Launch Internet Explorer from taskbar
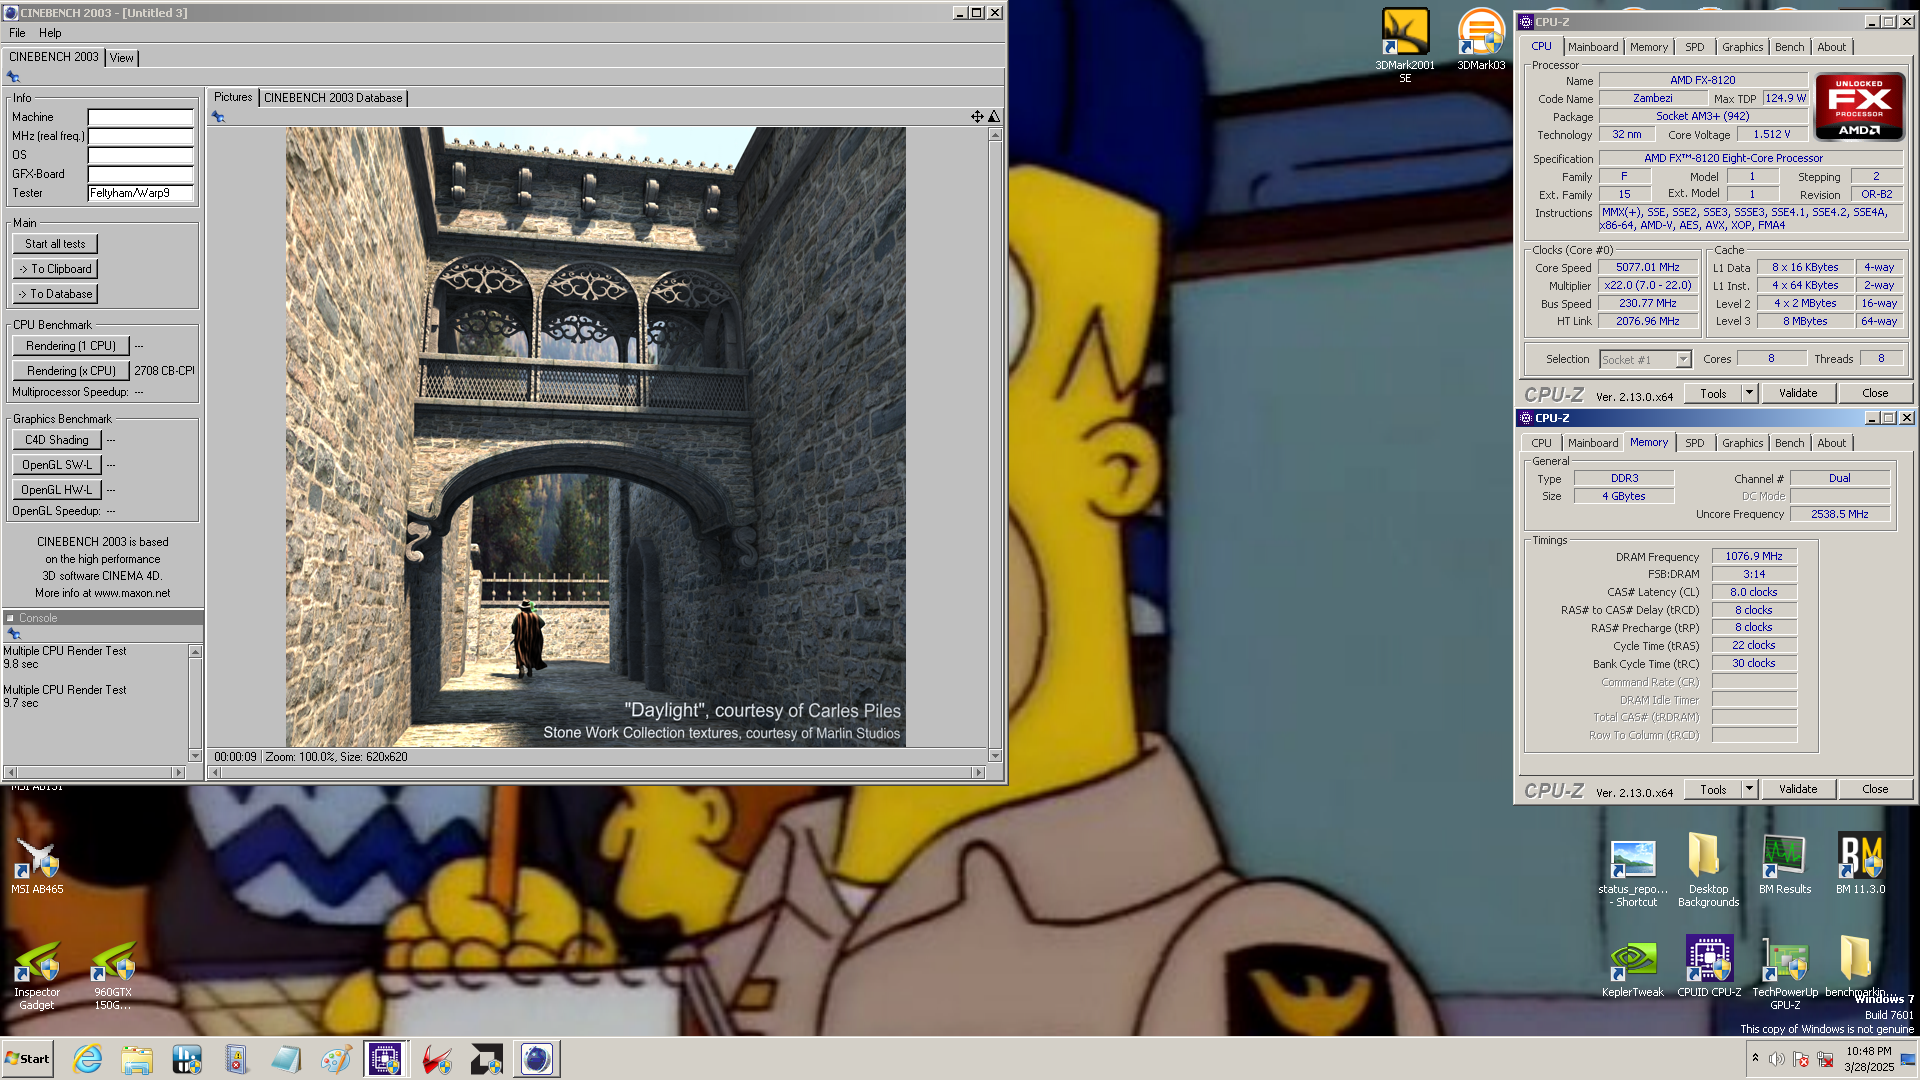The height and width of the screenshot is (1080, 1920). pos(88,1059)
